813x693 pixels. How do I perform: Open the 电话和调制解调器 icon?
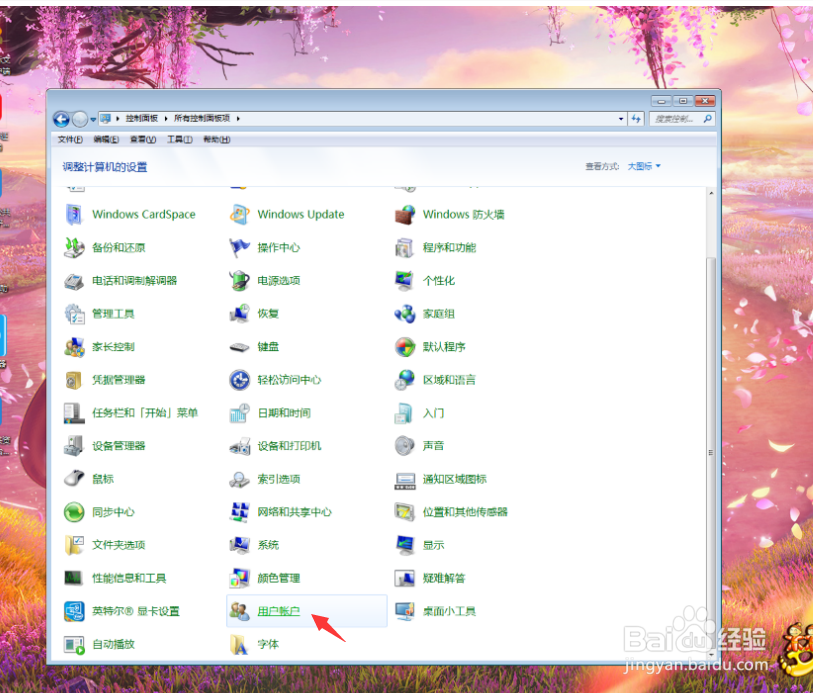click(74, 281)
